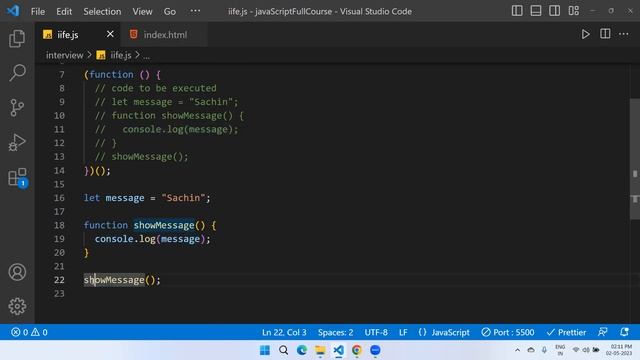Open the Explorer view in activity bar

click(17, 38)
